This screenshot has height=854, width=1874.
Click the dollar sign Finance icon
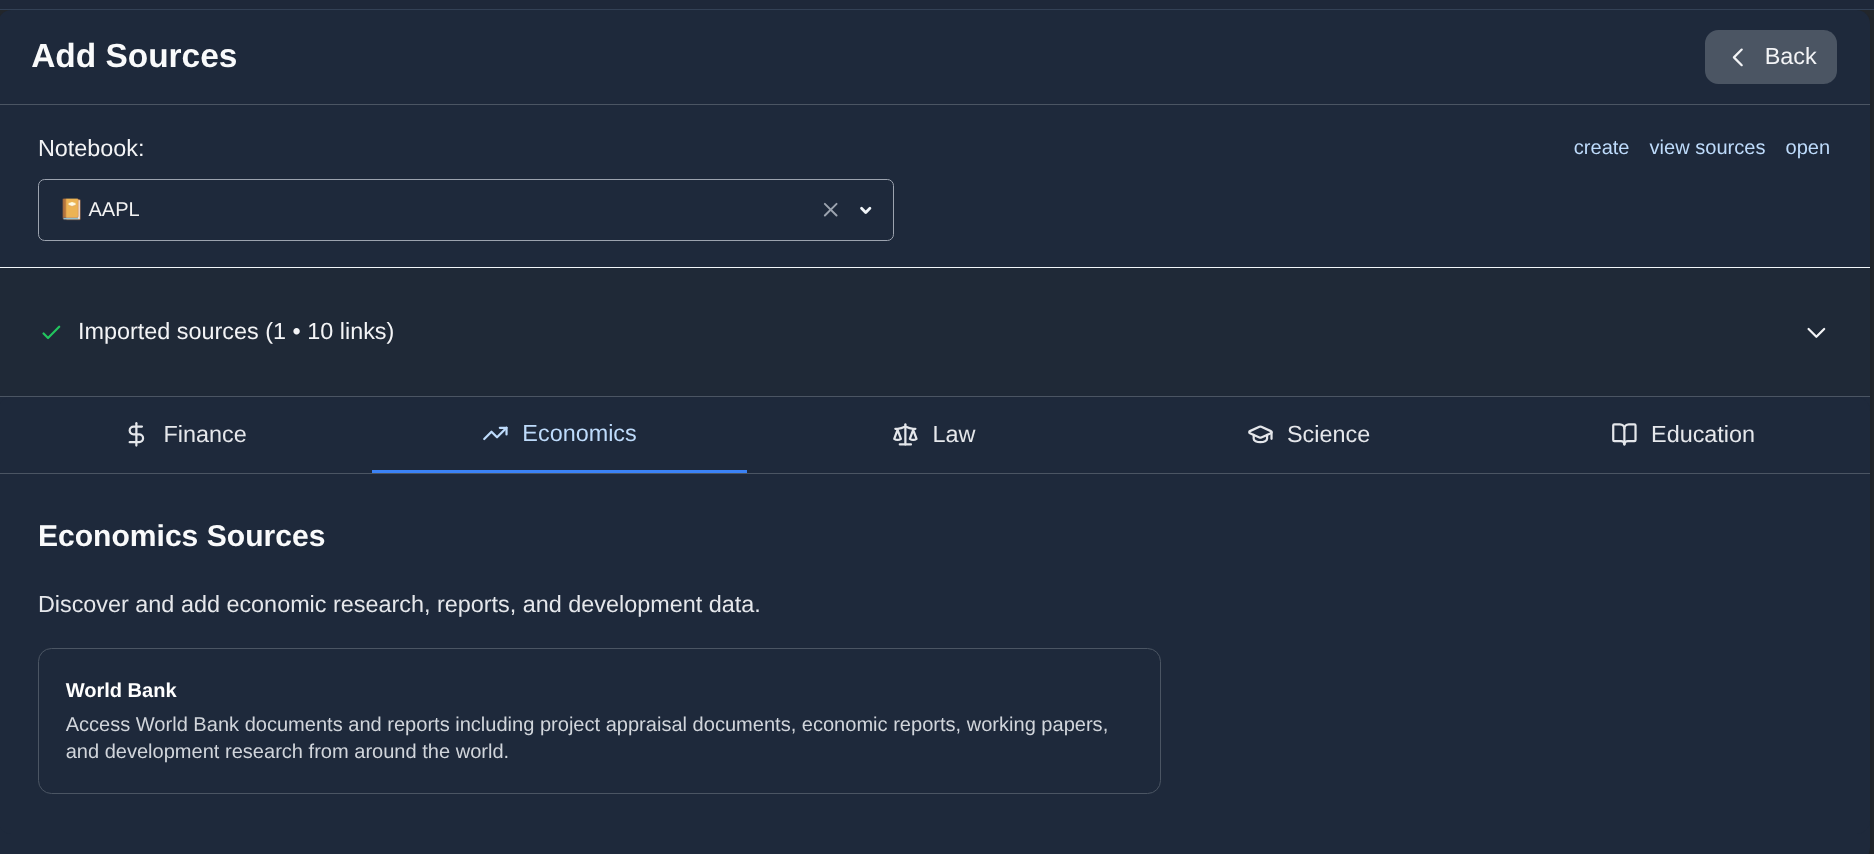(137, 434)
